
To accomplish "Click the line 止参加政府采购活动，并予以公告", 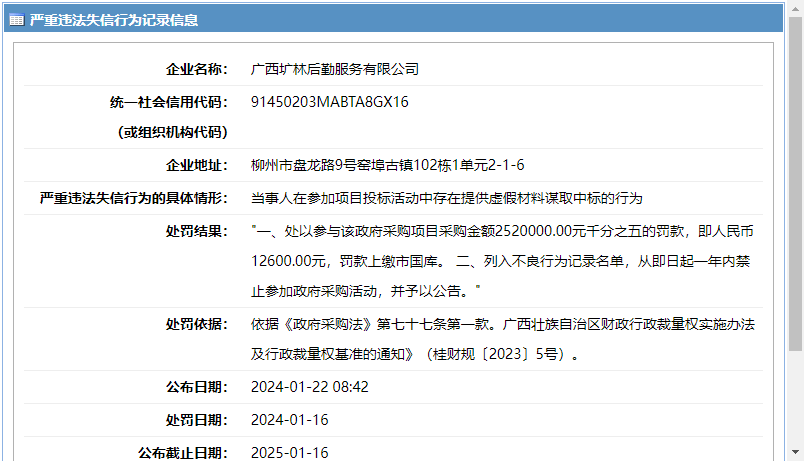I will tap(366, 291).
